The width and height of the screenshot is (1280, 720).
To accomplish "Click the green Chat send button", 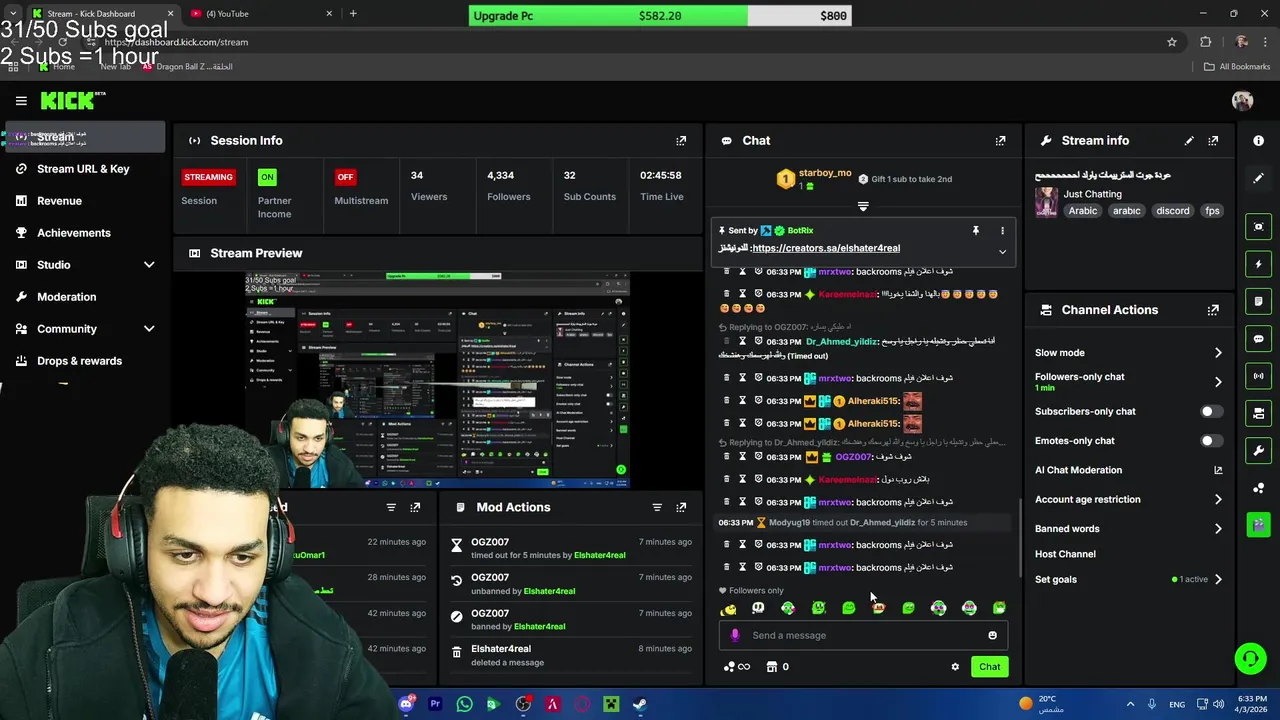I will coord(989,667).
